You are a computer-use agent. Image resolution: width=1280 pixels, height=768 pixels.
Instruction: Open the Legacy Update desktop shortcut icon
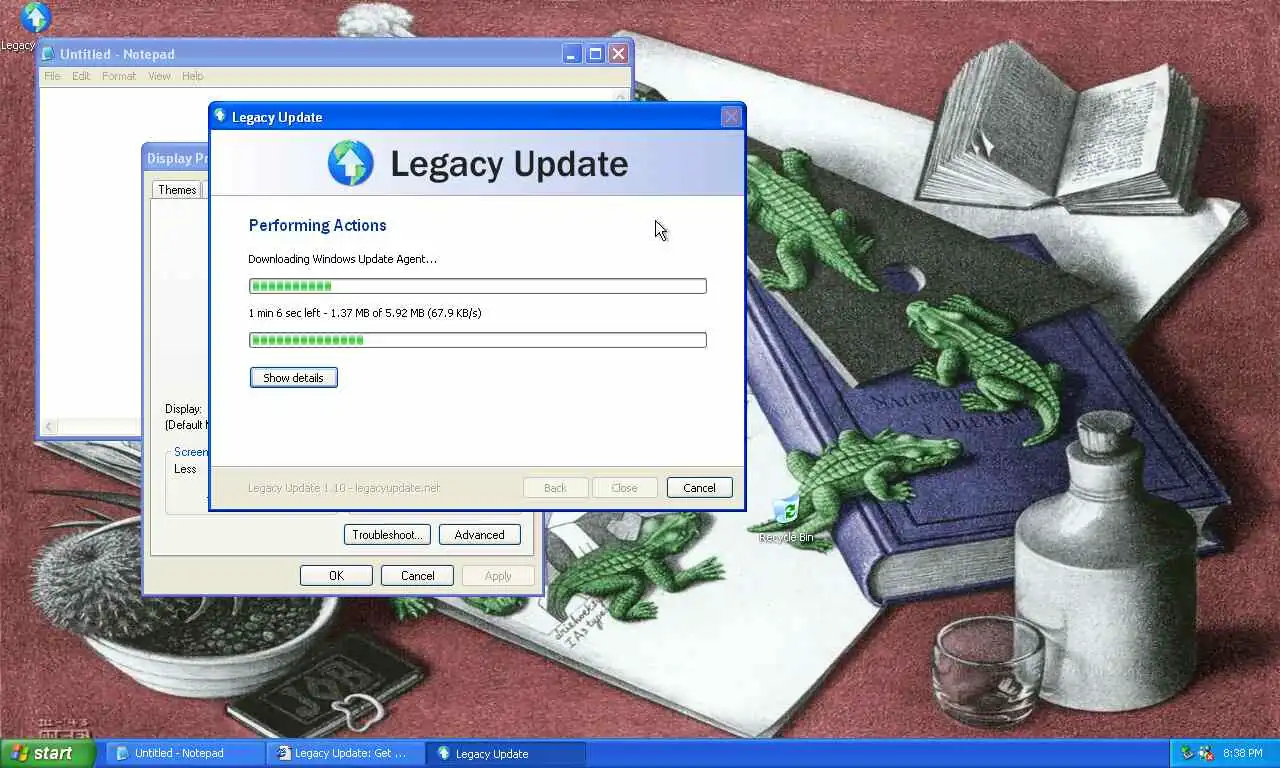[x=34, y=18]
